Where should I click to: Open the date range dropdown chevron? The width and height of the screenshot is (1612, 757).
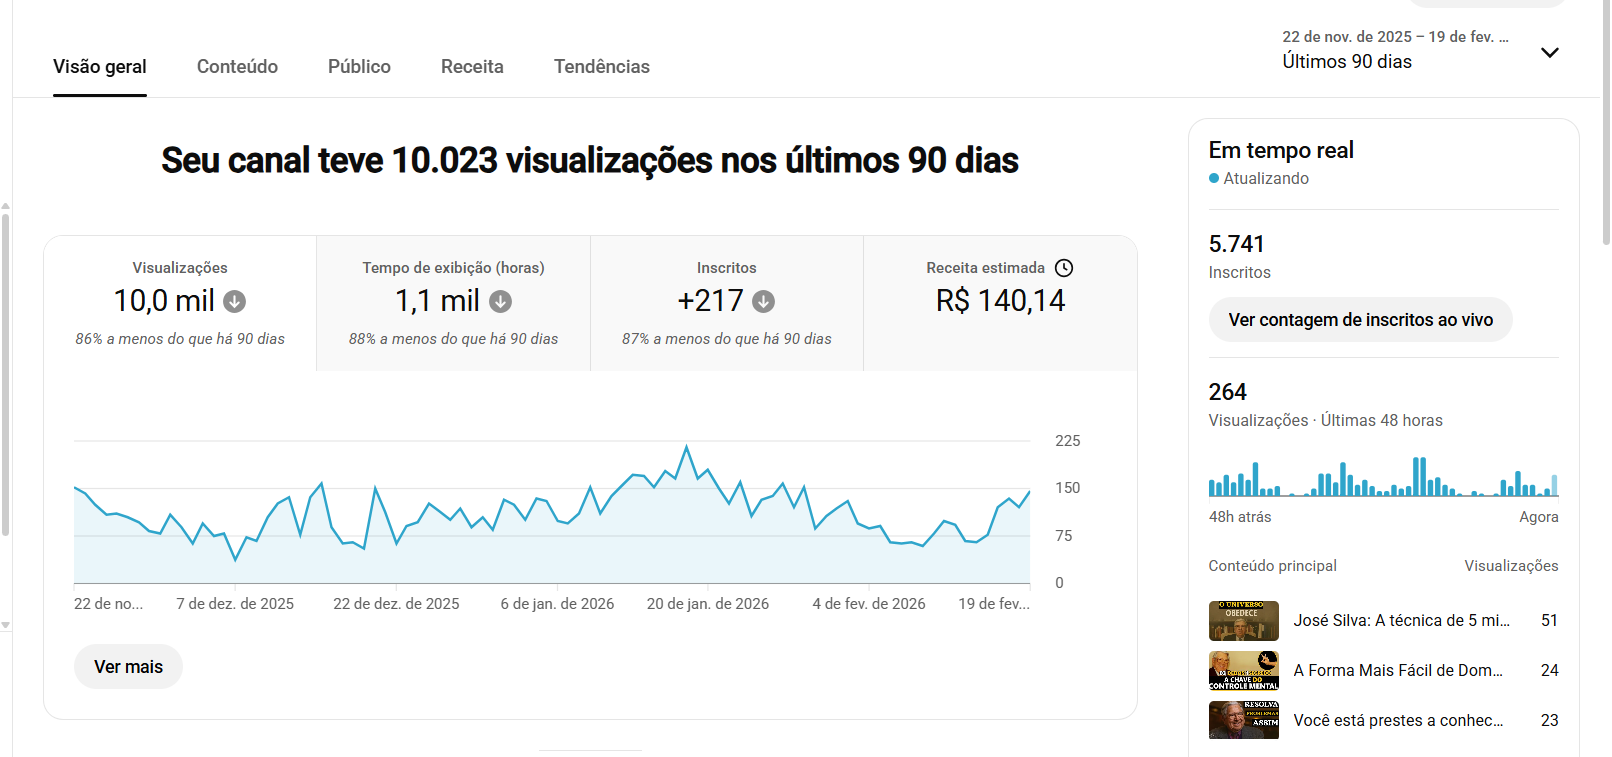1550,52
